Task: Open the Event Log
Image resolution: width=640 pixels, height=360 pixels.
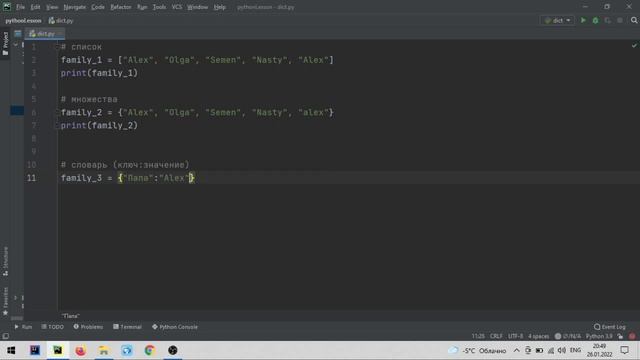Action: pyautogui.click(x=610, y=327)
